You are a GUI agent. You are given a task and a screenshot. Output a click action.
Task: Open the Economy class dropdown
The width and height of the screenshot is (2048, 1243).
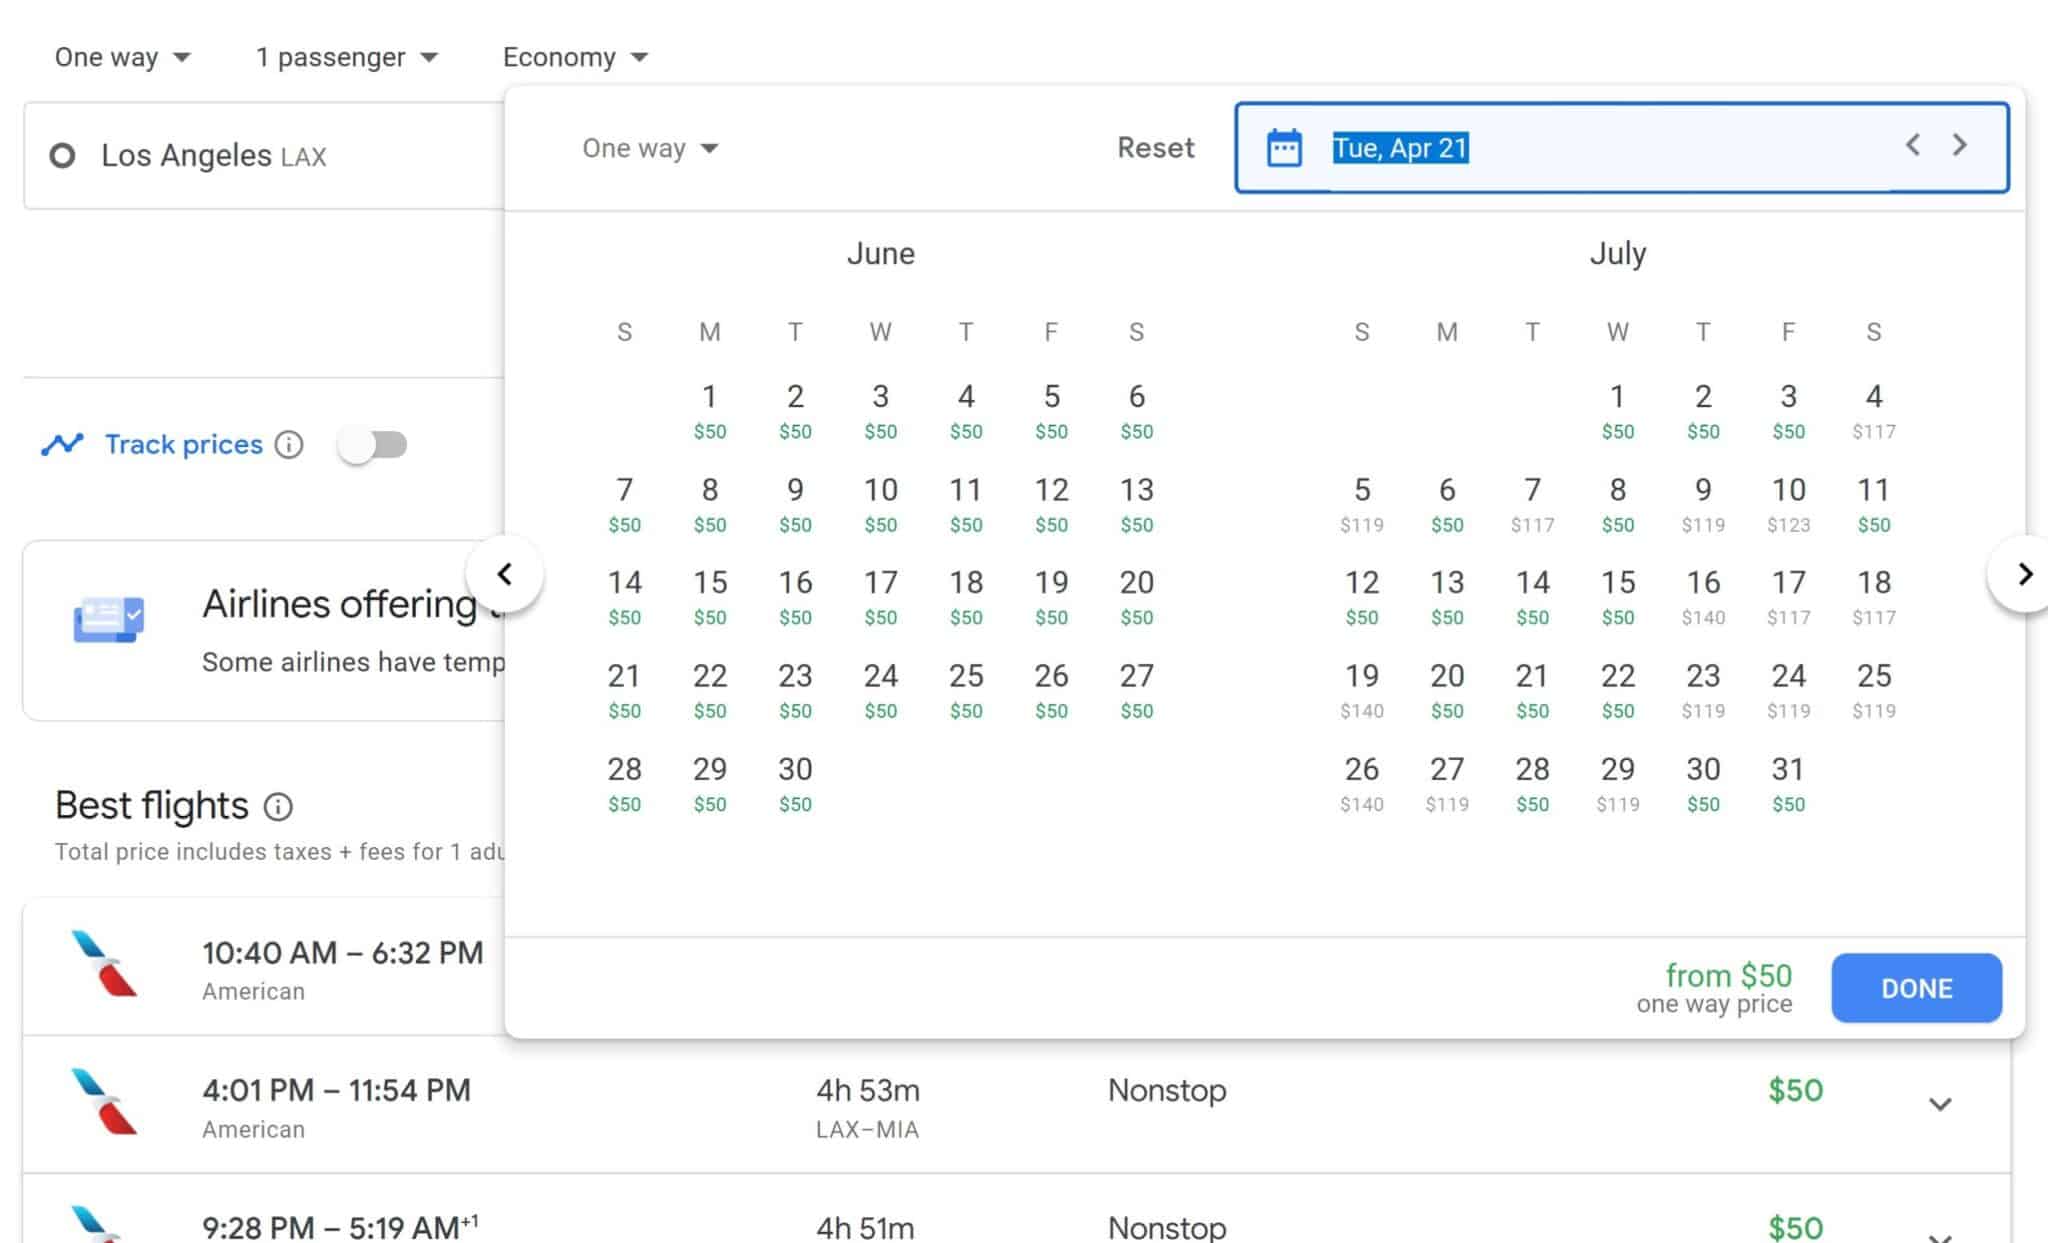pos(575,57)
